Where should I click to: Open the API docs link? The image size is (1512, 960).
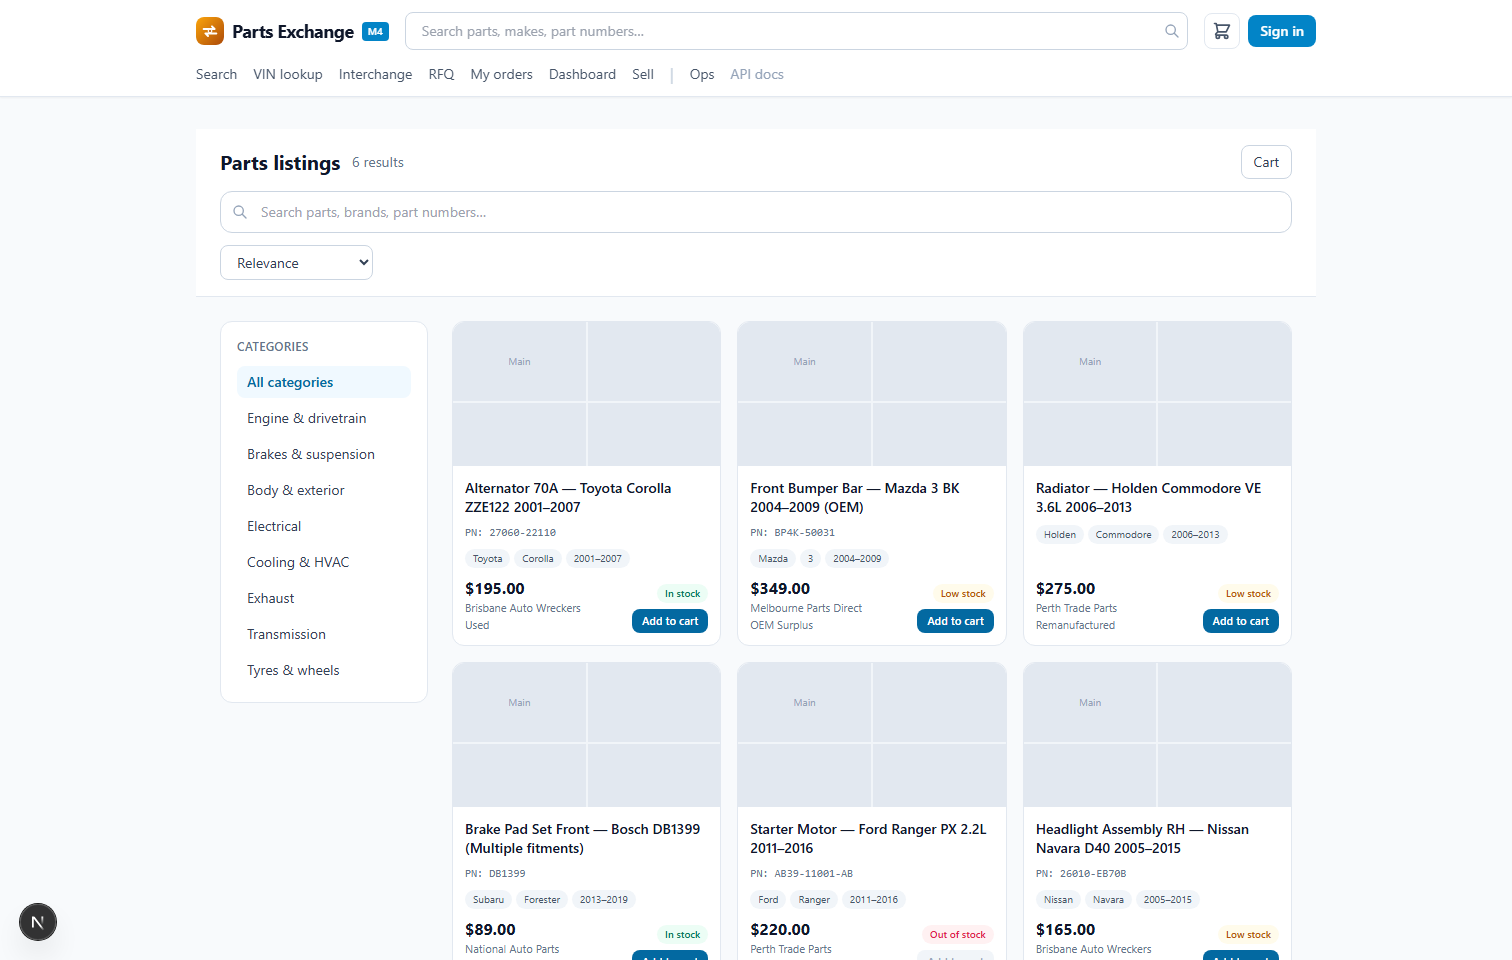coord(757,74)
